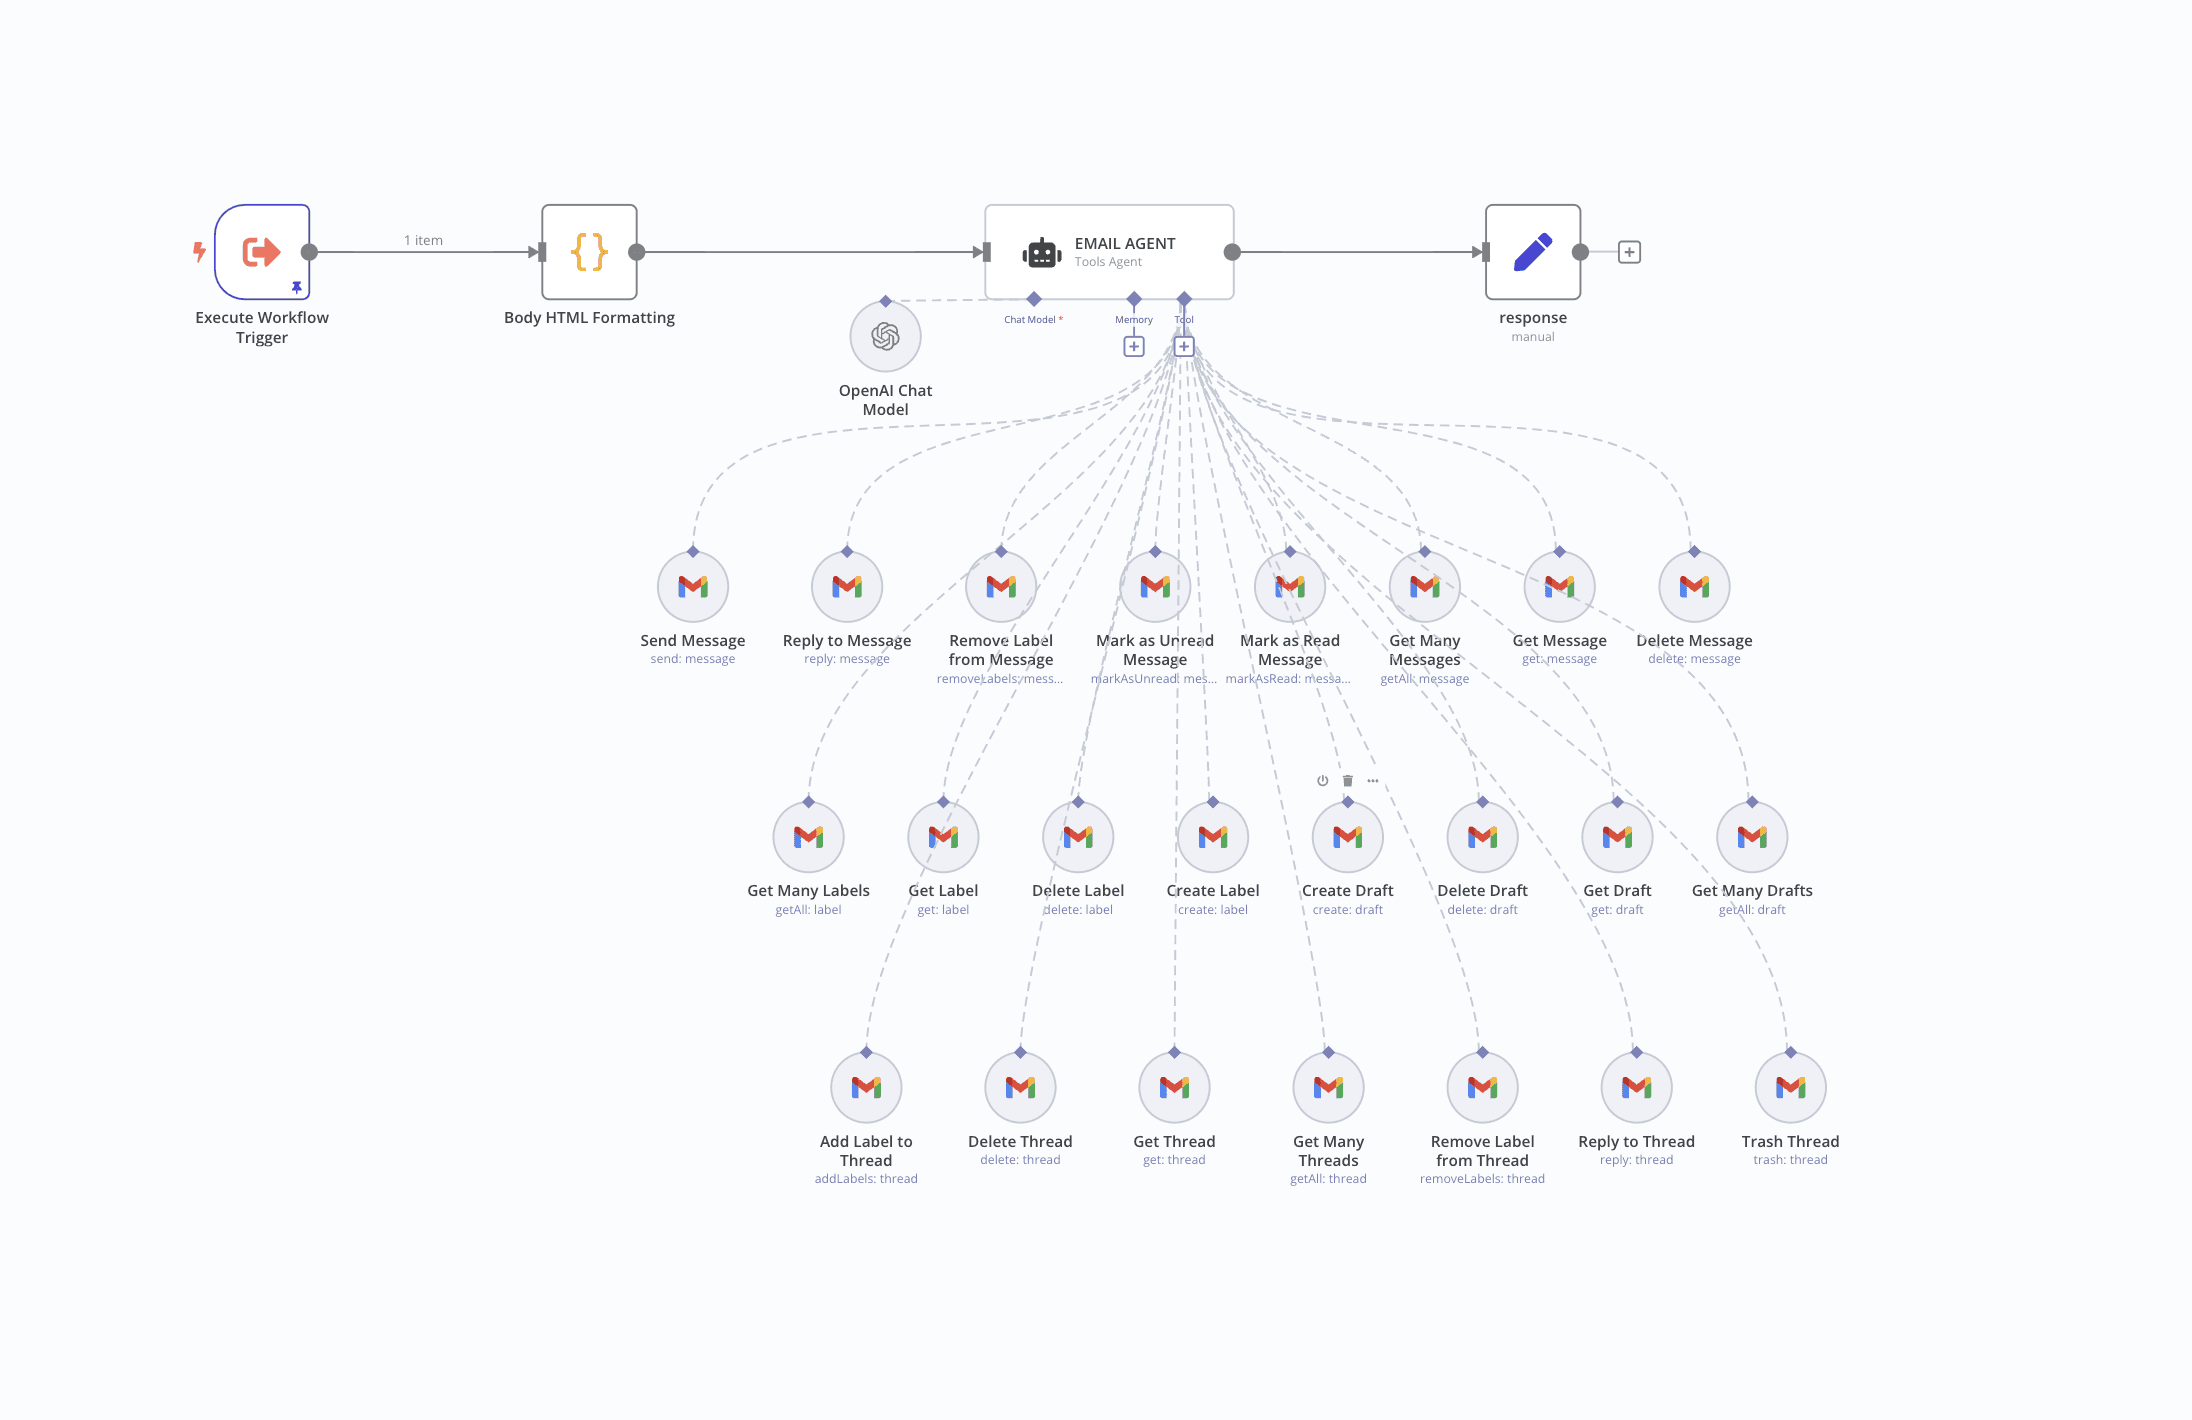This screenshot has width=2192, height=1420.
Task: Click the 'addLabels: thread' subtitle text
Action: tap(866, 1179)
